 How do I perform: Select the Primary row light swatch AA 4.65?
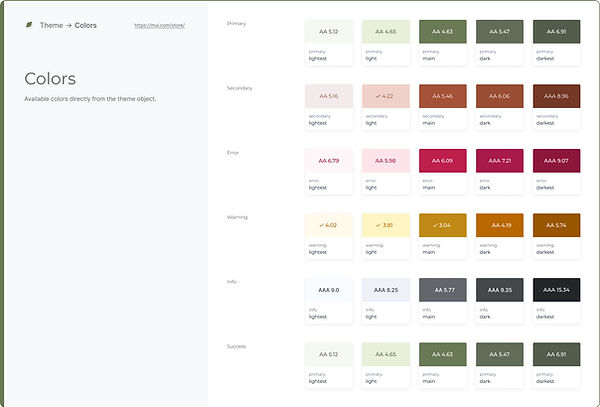tap(386, 32)
